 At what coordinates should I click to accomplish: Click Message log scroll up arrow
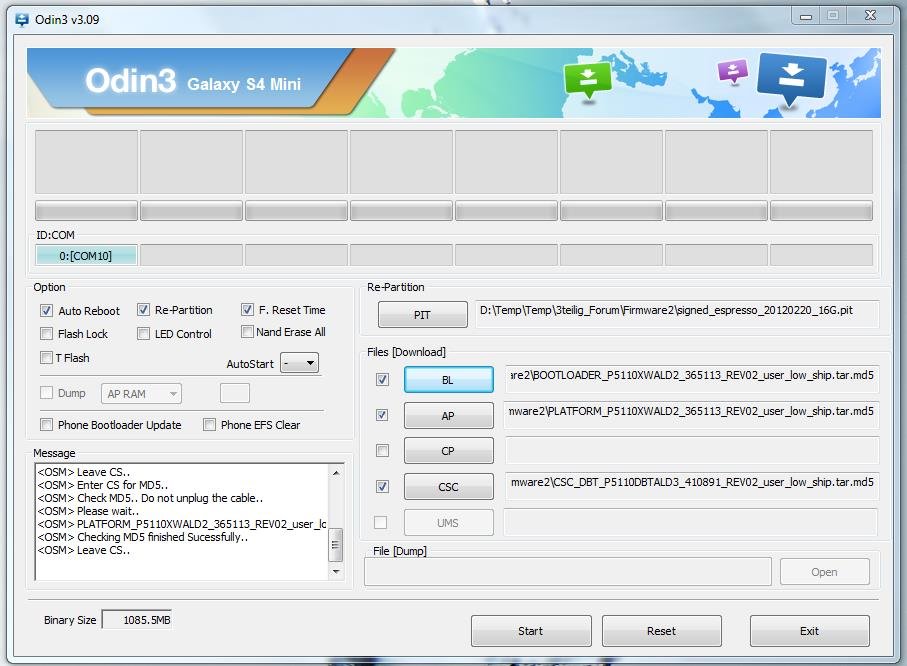(335, 473)
